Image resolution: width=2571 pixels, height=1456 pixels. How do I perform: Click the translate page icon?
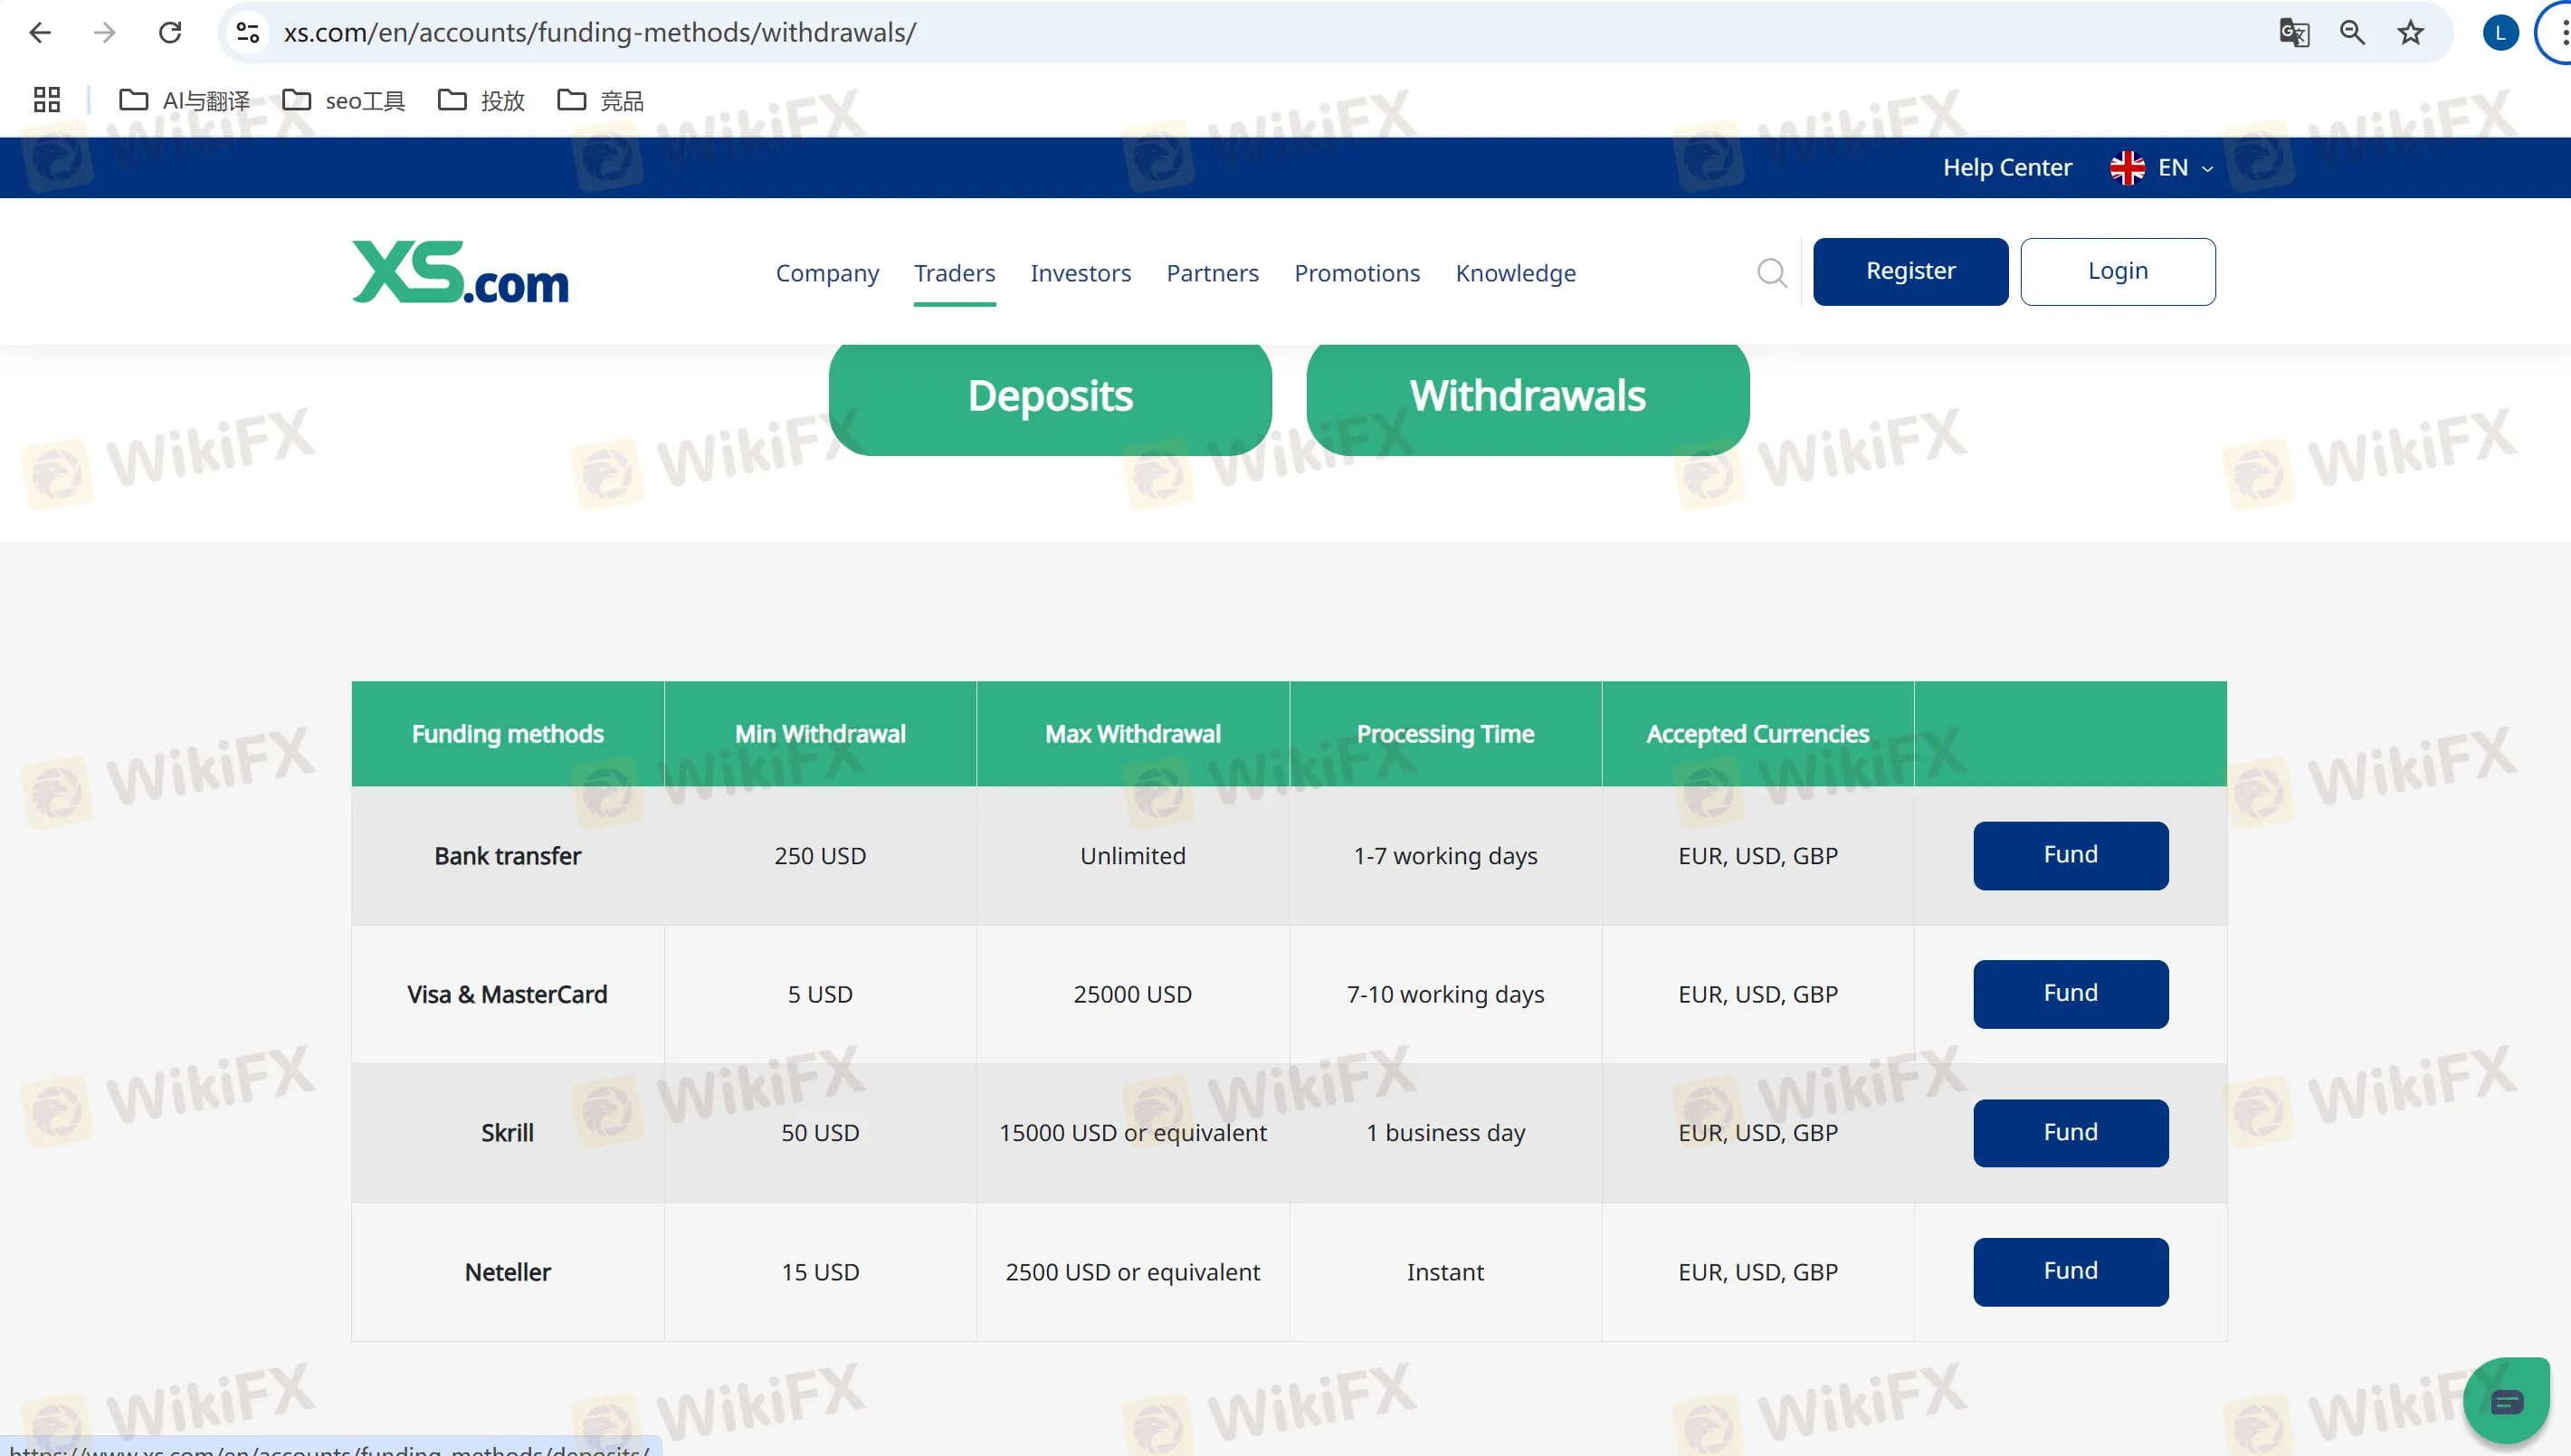(2294, 32)
